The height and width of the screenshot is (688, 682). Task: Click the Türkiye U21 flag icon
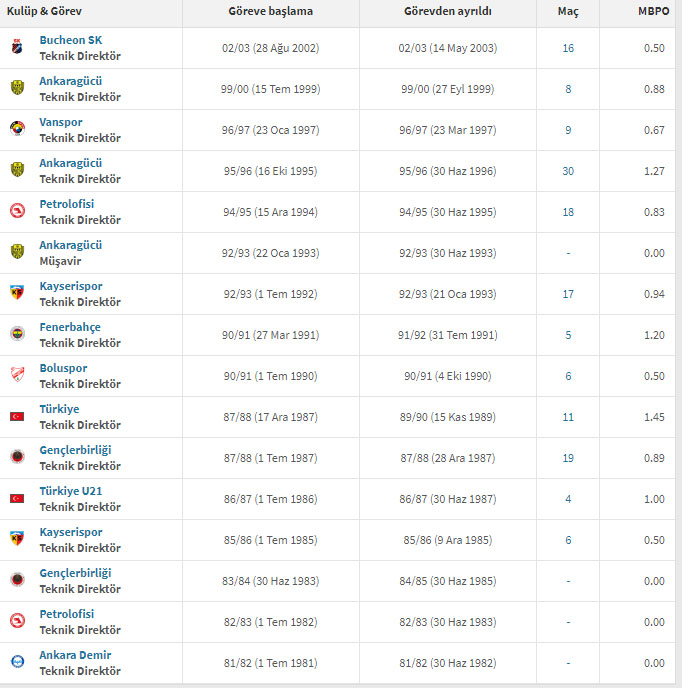click(17, 498)
